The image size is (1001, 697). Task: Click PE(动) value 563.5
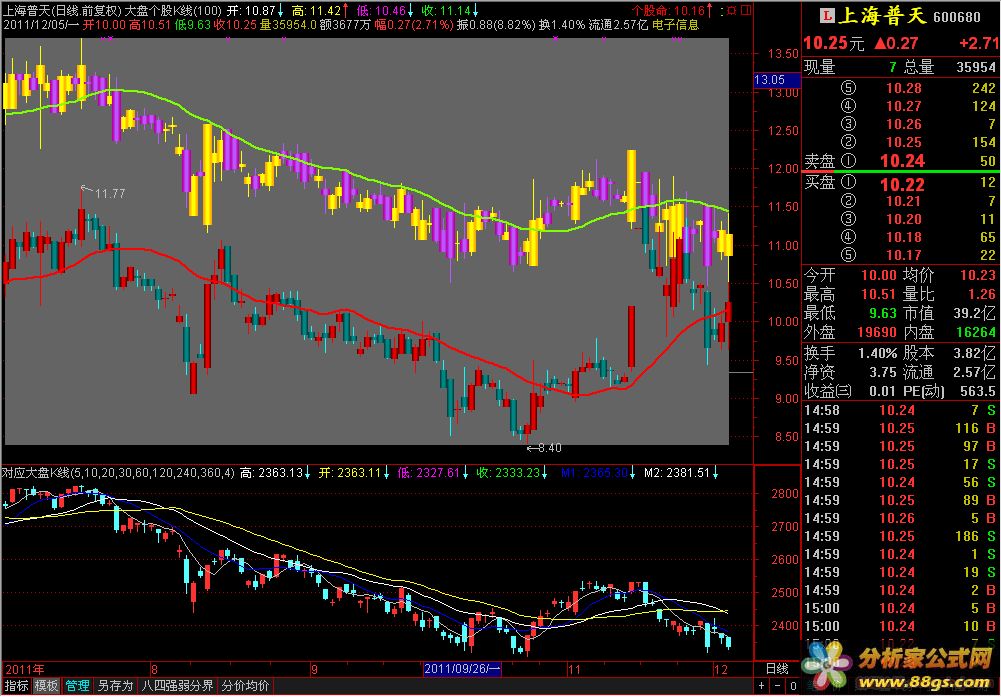(x=978, y=391)
